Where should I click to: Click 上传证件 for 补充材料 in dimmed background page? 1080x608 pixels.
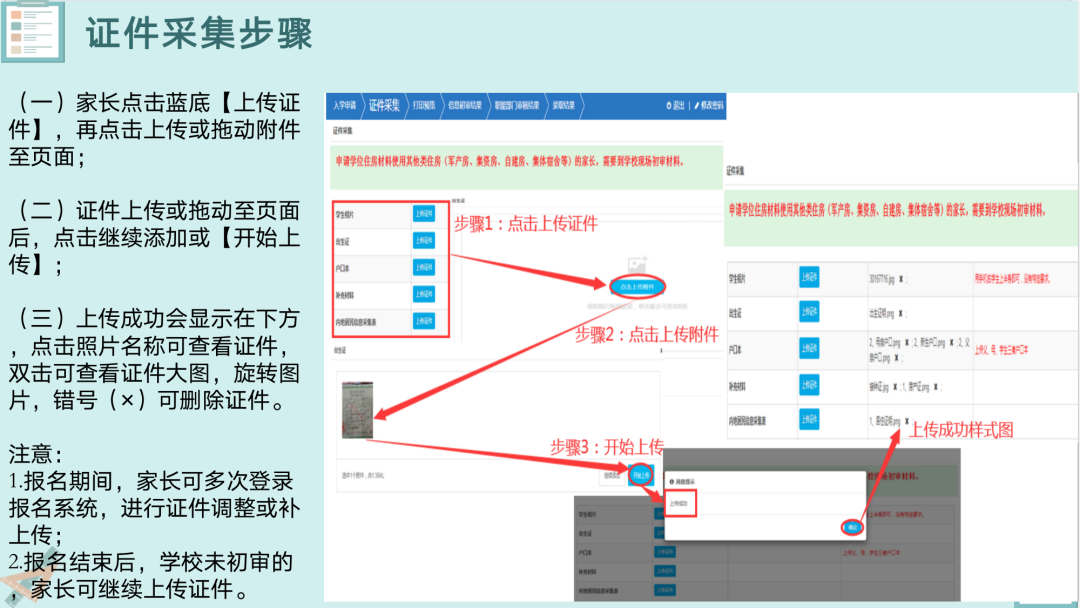[665, 571]
